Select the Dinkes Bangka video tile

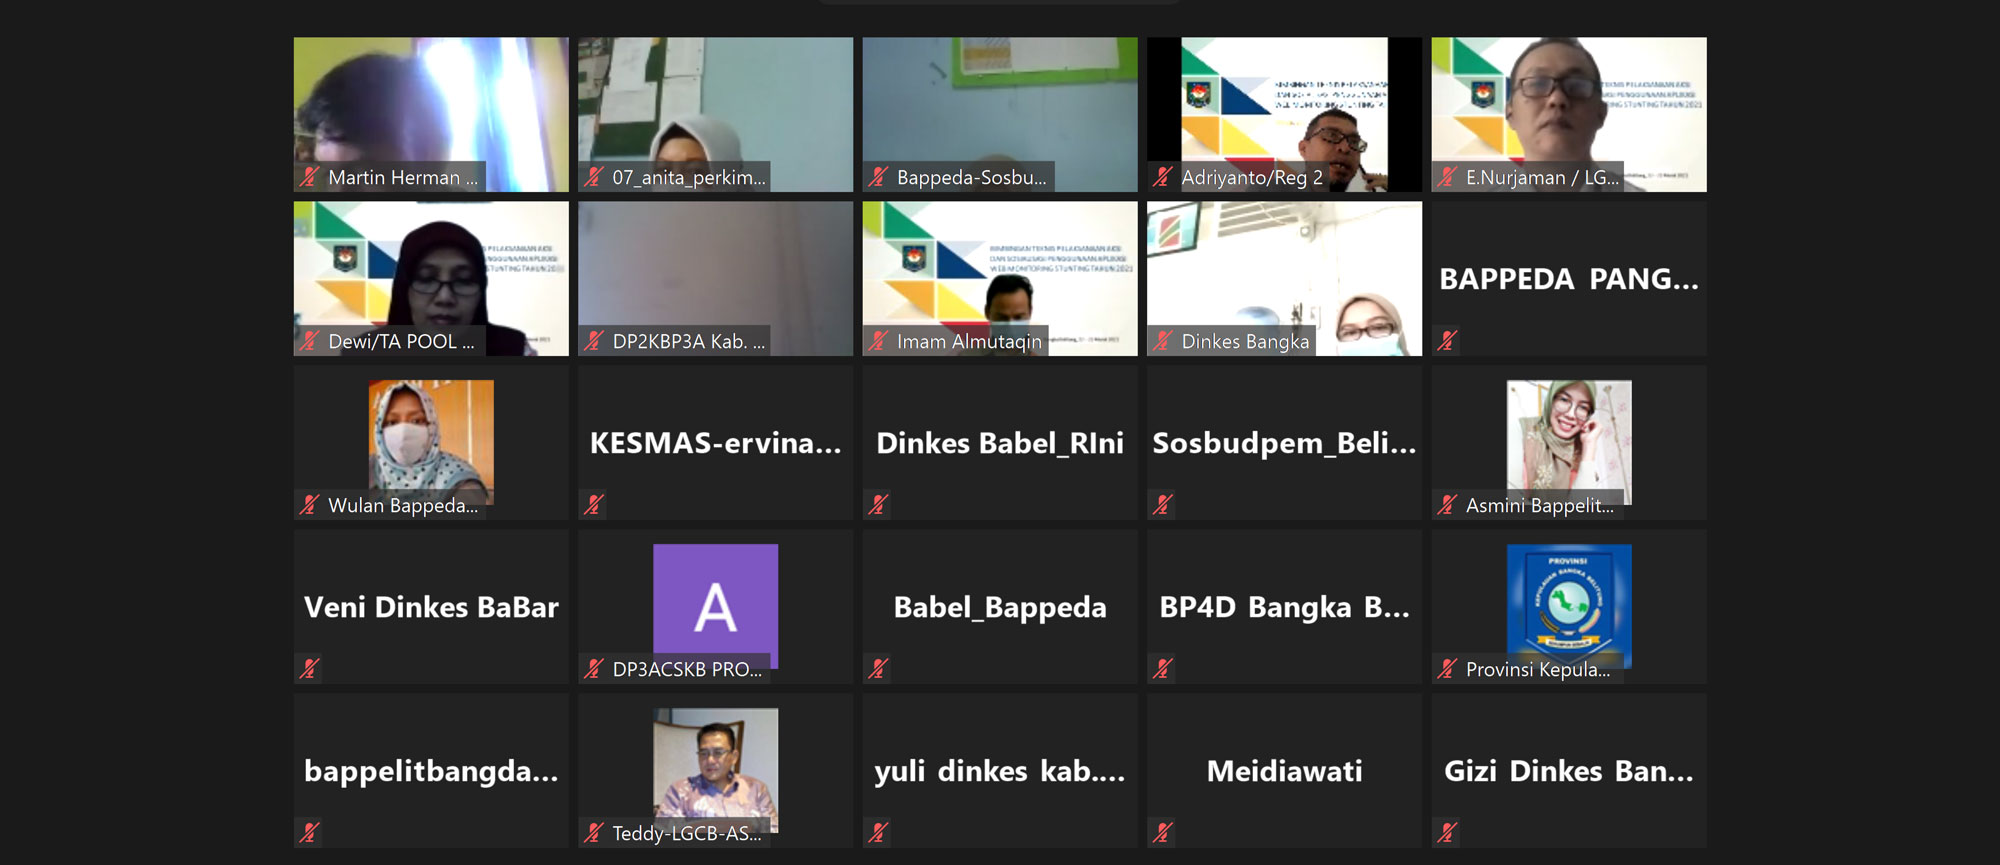1284,278
